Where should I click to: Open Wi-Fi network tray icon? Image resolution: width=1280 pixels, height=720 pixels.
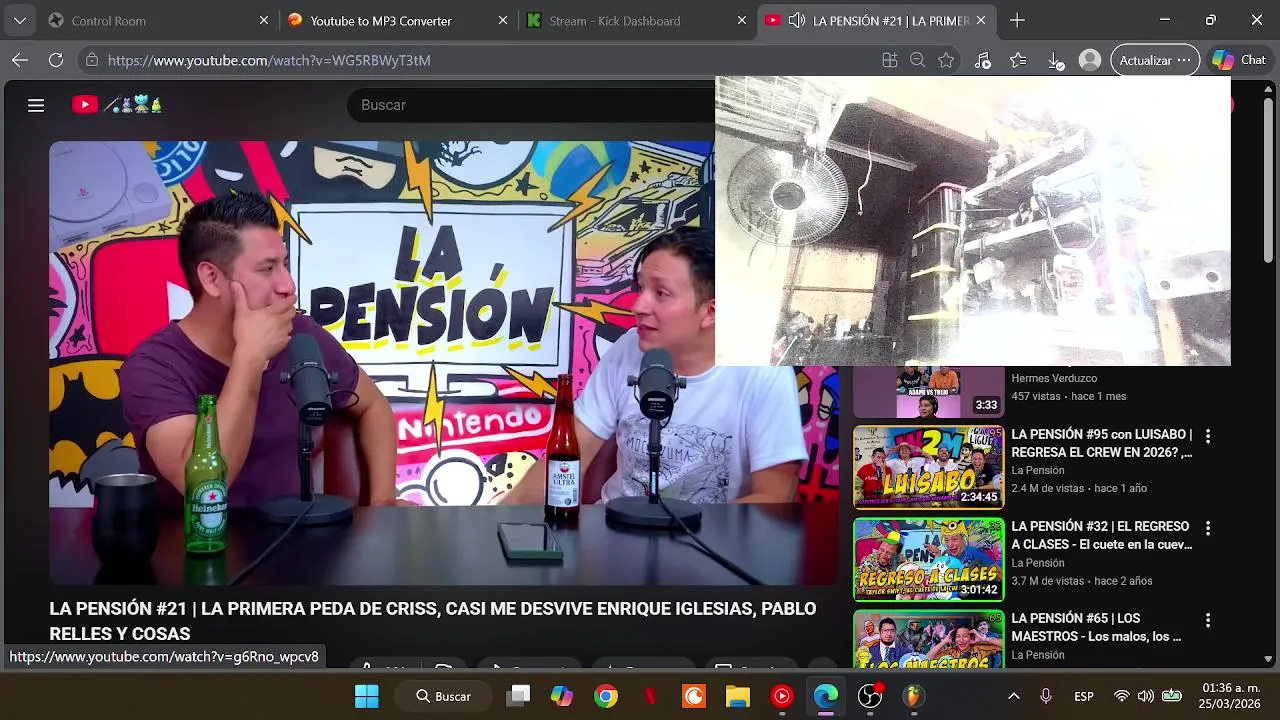coord(1122,696)
